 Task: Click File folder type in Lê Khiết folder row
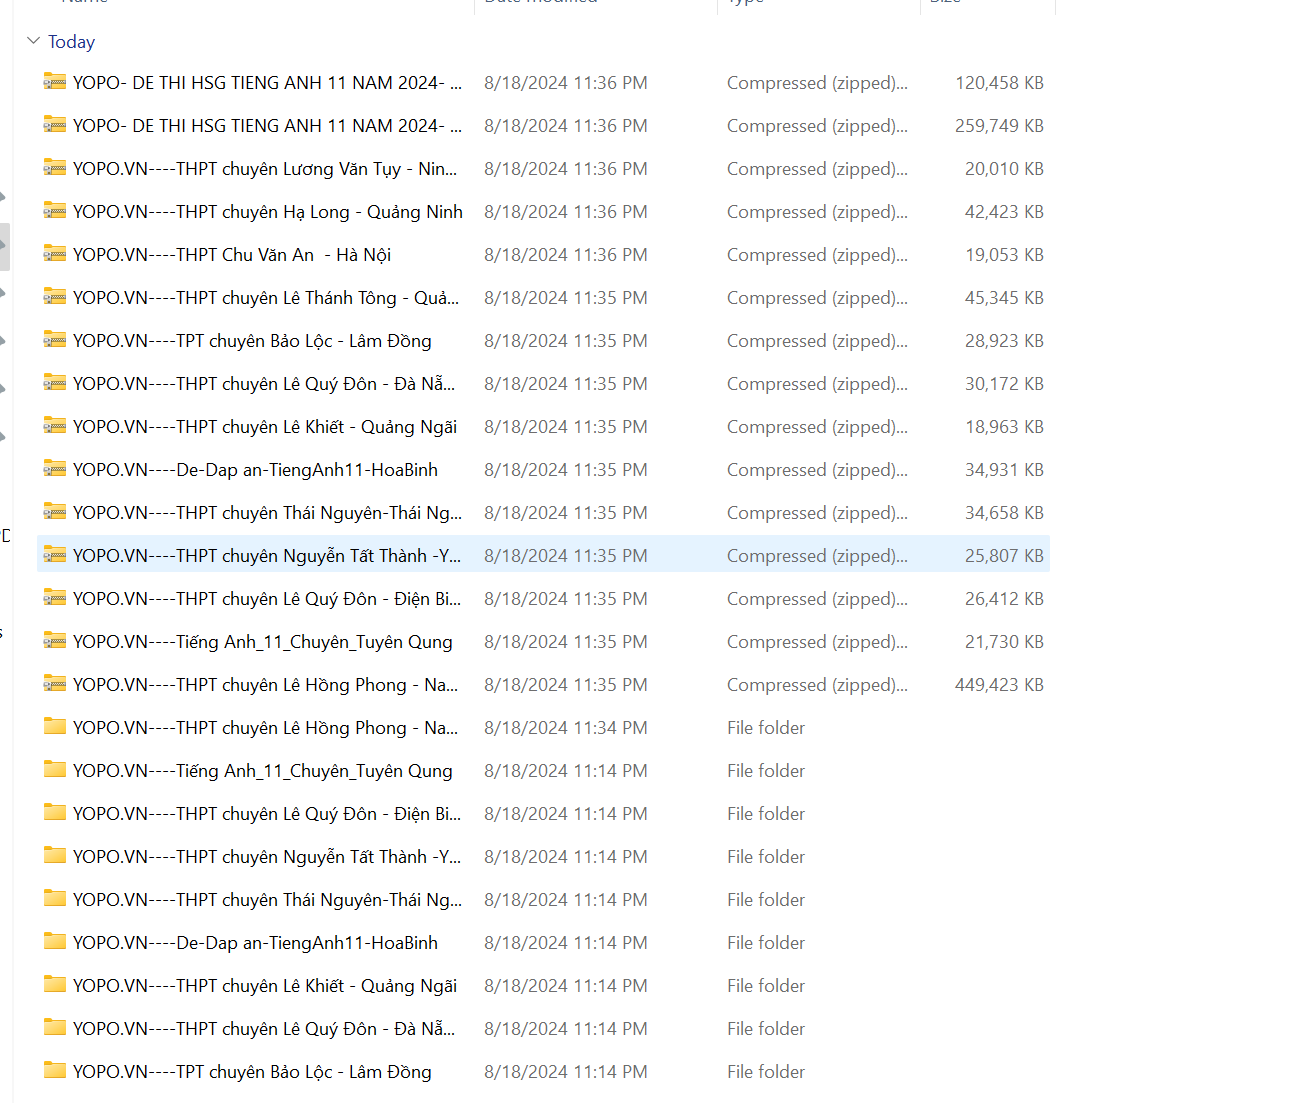[x=766, y=986]
